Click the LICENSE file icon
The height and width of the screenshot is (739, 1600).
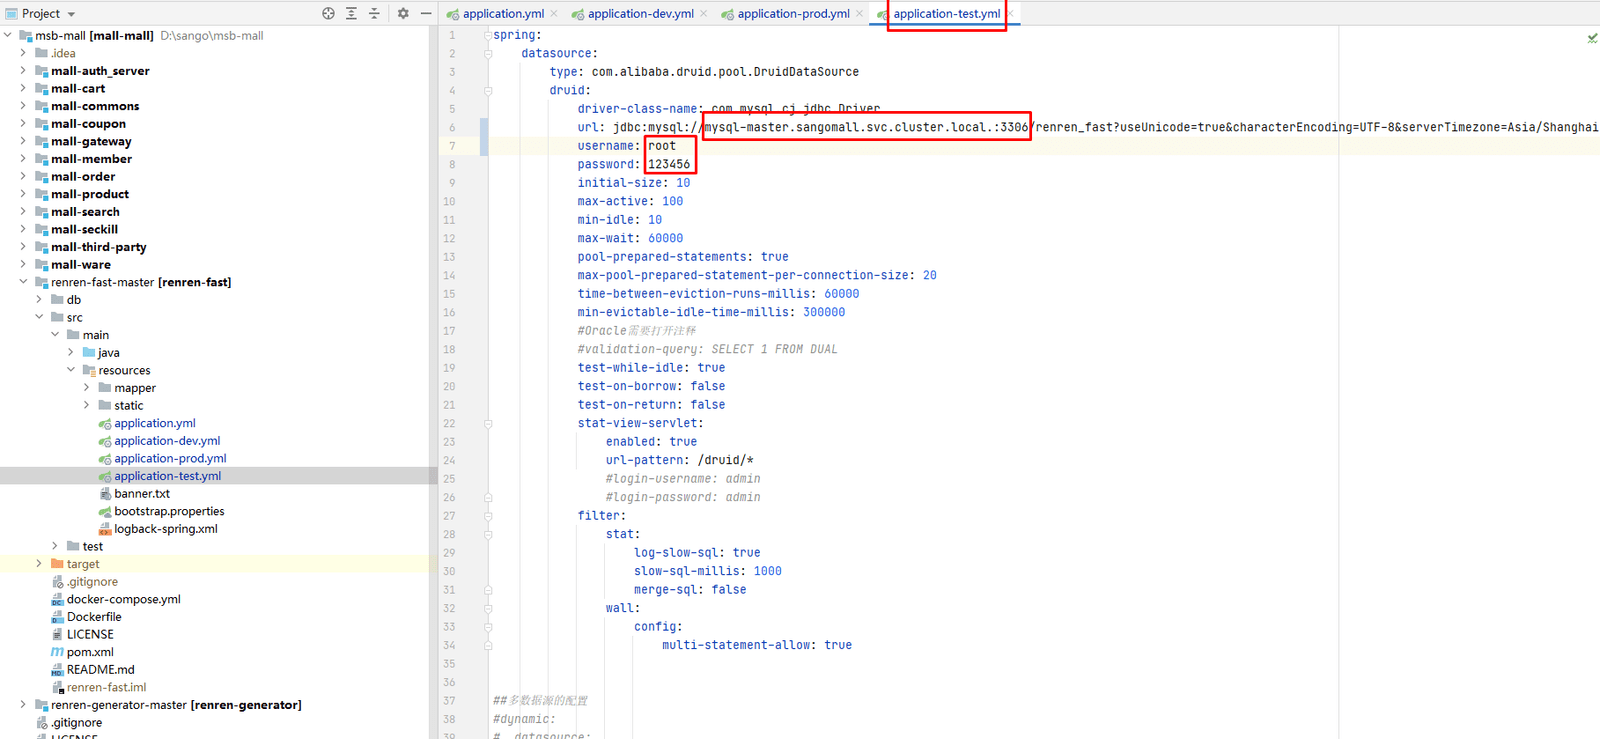click(x=57, y=635)
